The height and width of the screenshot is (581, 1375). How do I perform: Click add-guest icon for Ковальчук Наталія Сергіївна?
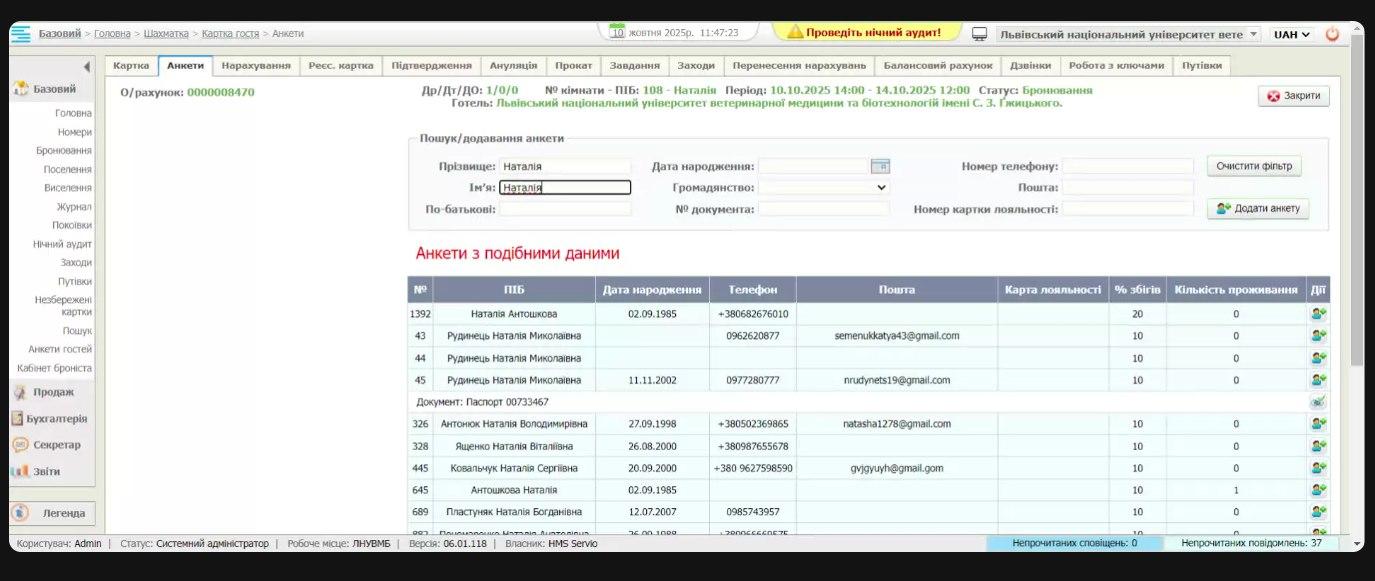(x=1318, y=468)
